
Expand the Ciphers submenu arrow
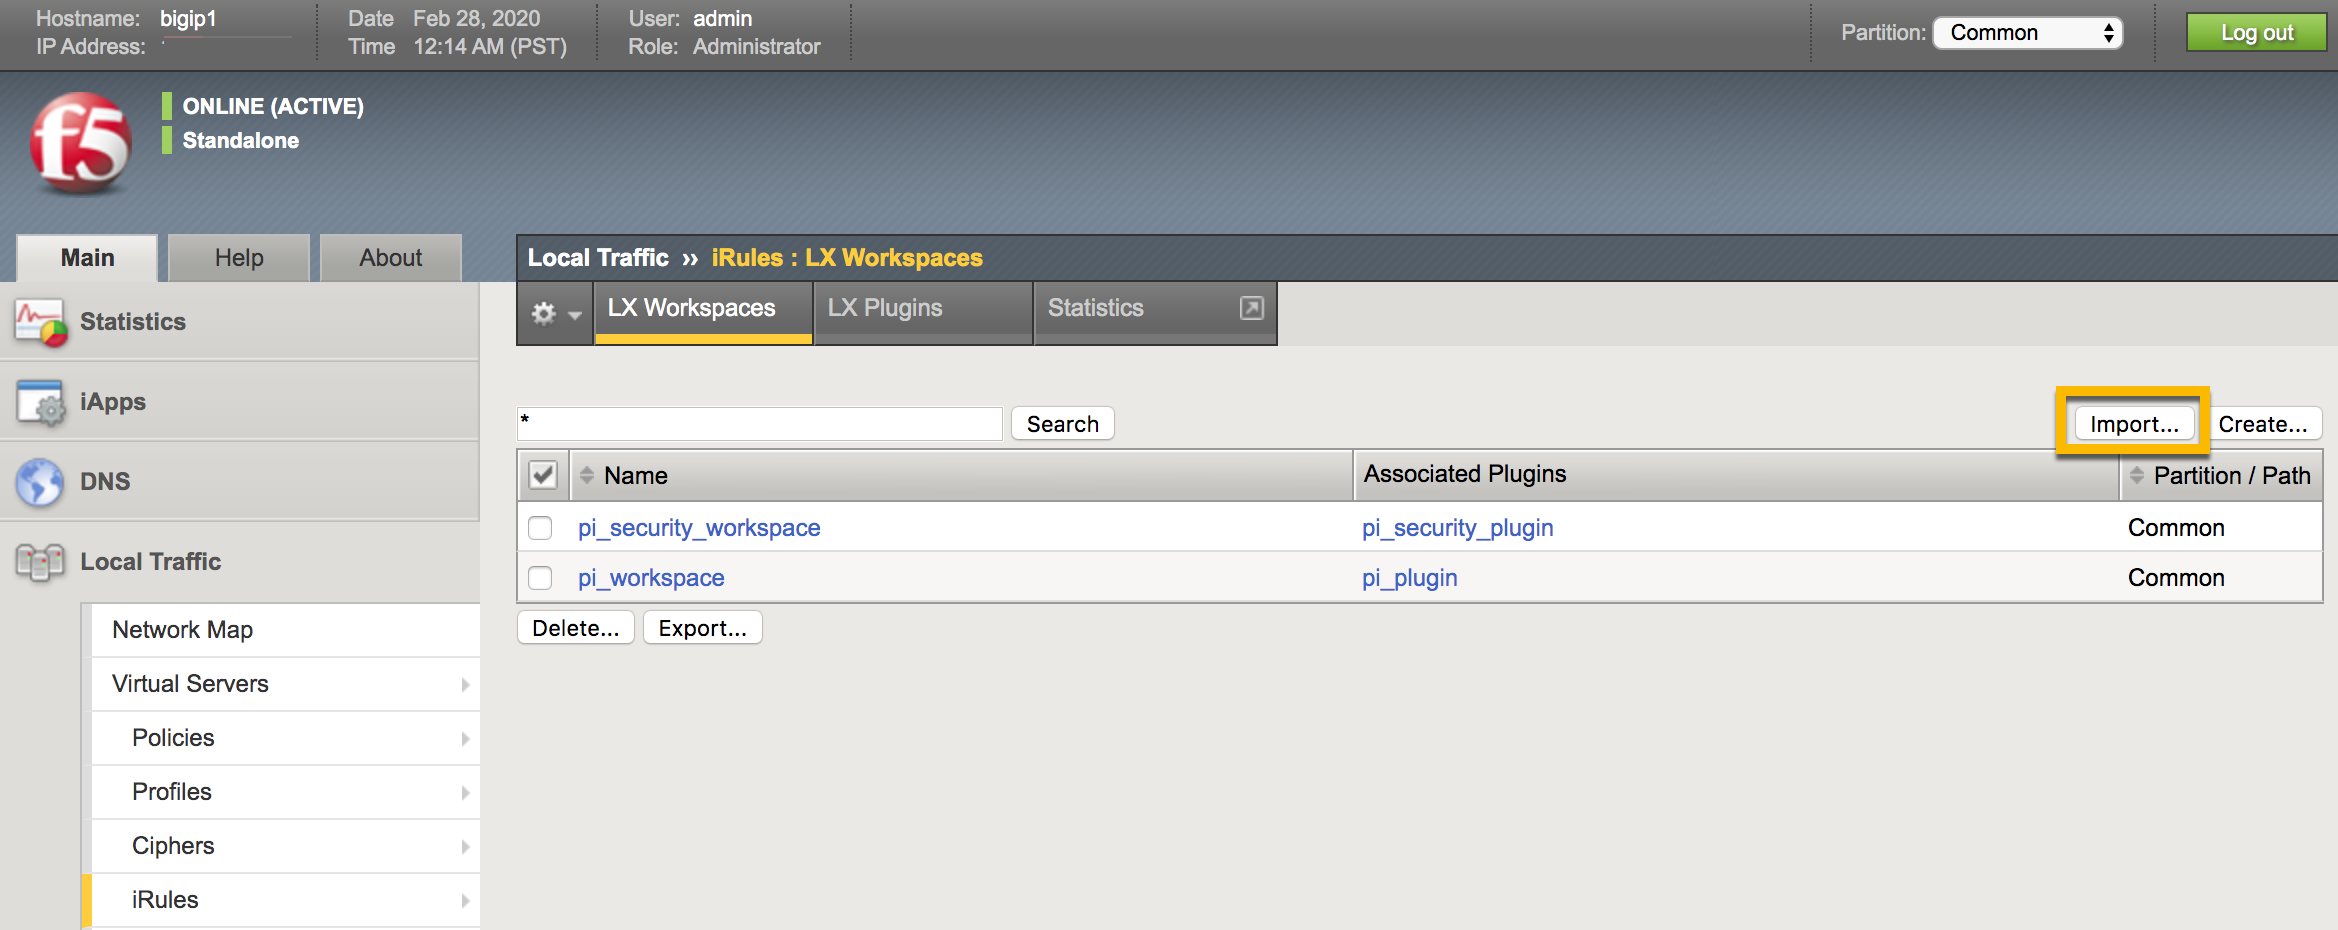point(465,846)
